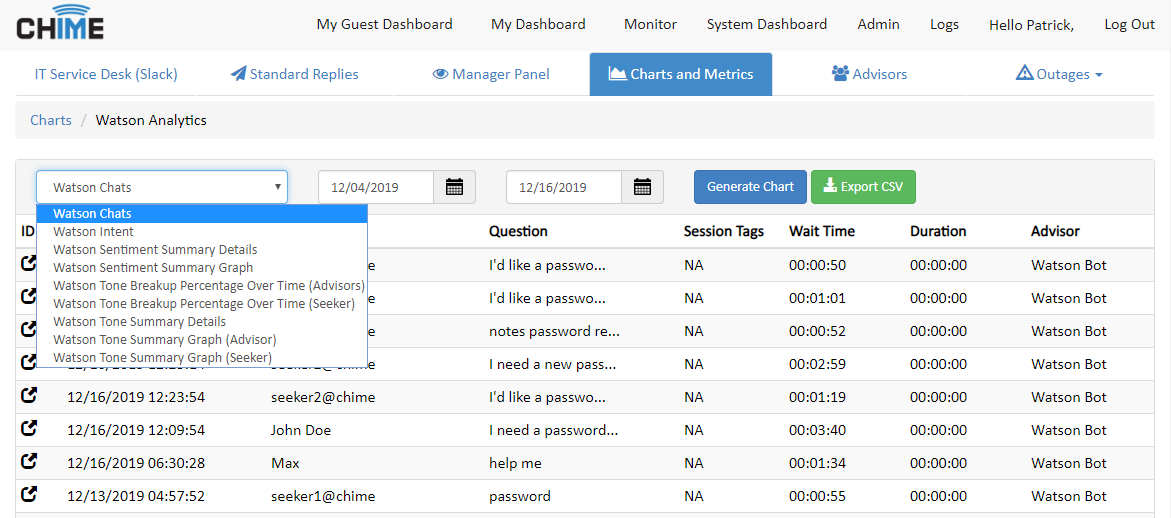
Task: Click Hello Patrick user link
Action: click(1031, 25)
